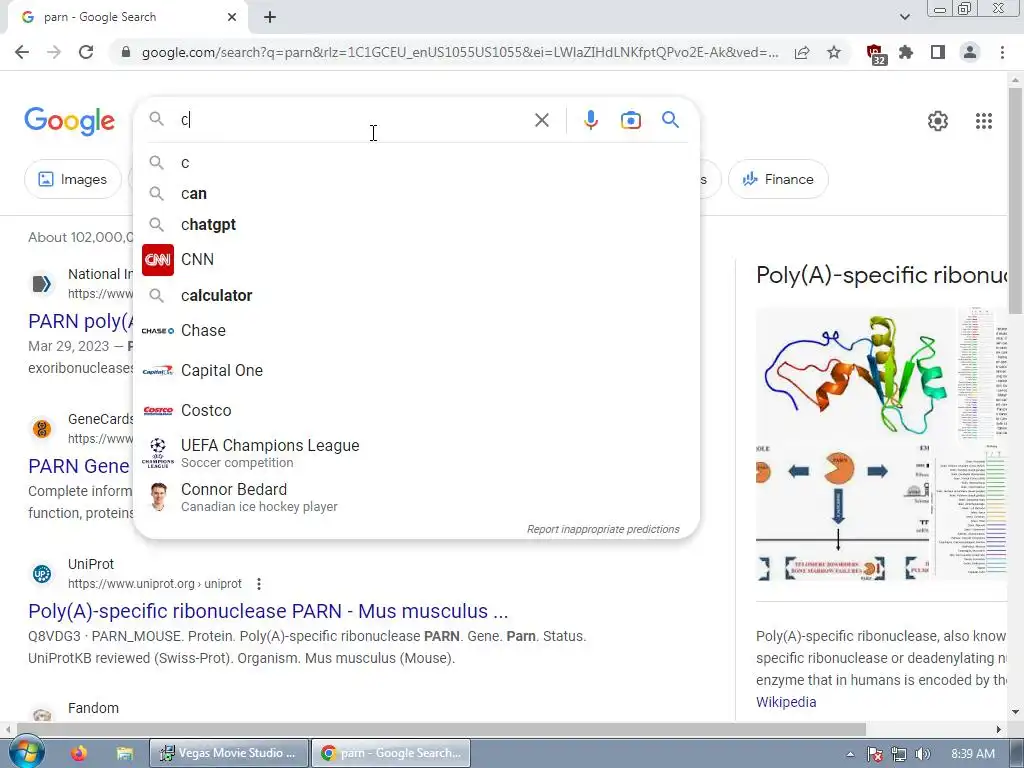Viewport: 1024px width, 768px height.
Task: Open the Chrome profile avatar
Action: 970,52
